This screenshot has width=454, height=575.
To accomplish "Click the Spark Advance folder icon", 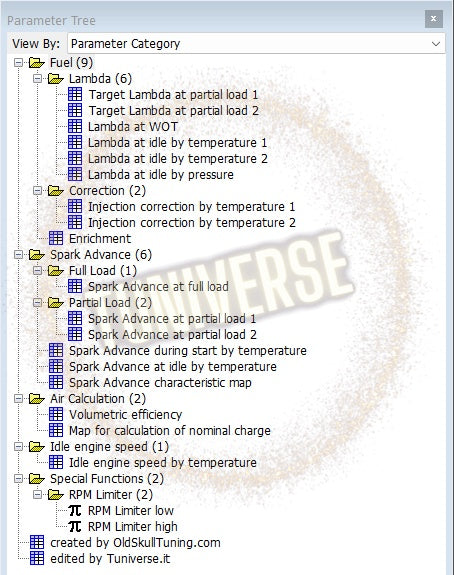I will click(x=37, y=254).
